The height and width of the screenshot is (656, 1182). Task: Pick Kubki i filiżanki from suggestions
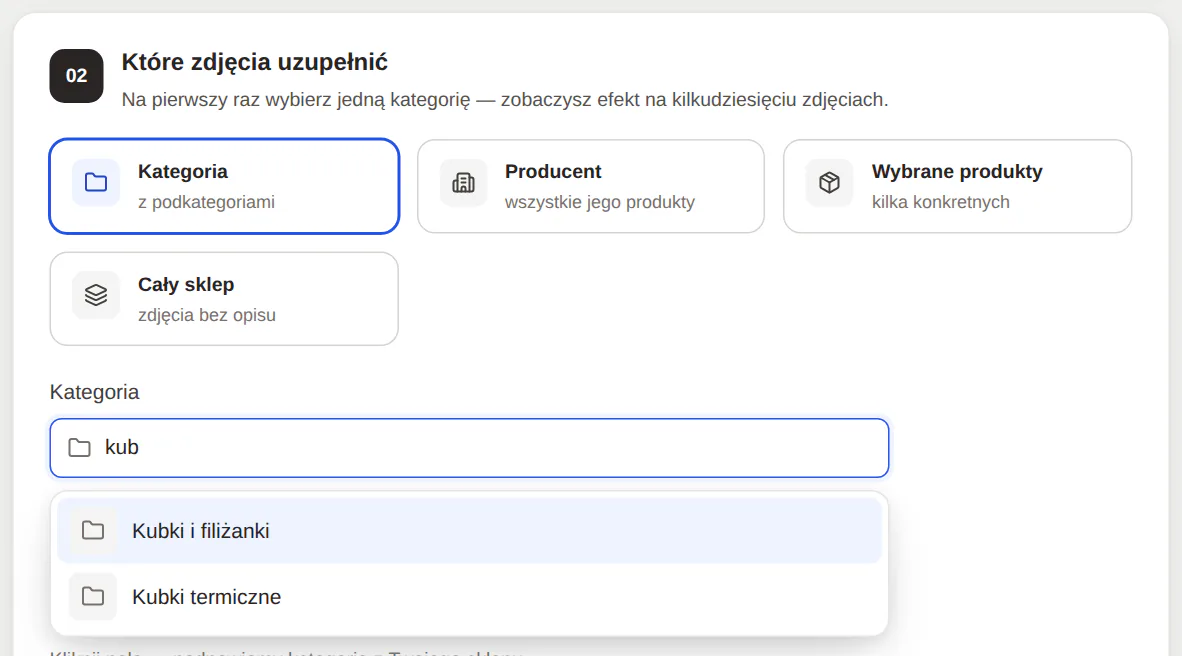tap(470, 531)
